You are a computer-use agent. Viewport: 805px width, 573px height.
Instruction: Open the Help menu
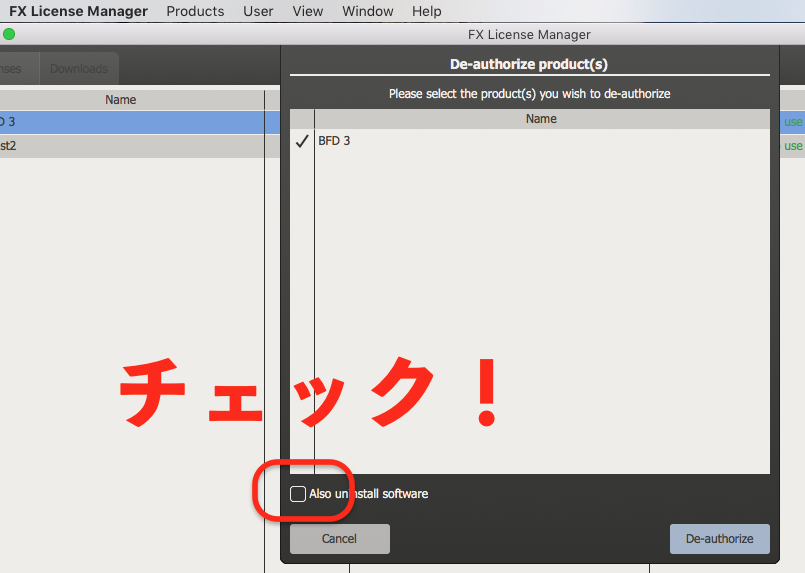[426, 11]
